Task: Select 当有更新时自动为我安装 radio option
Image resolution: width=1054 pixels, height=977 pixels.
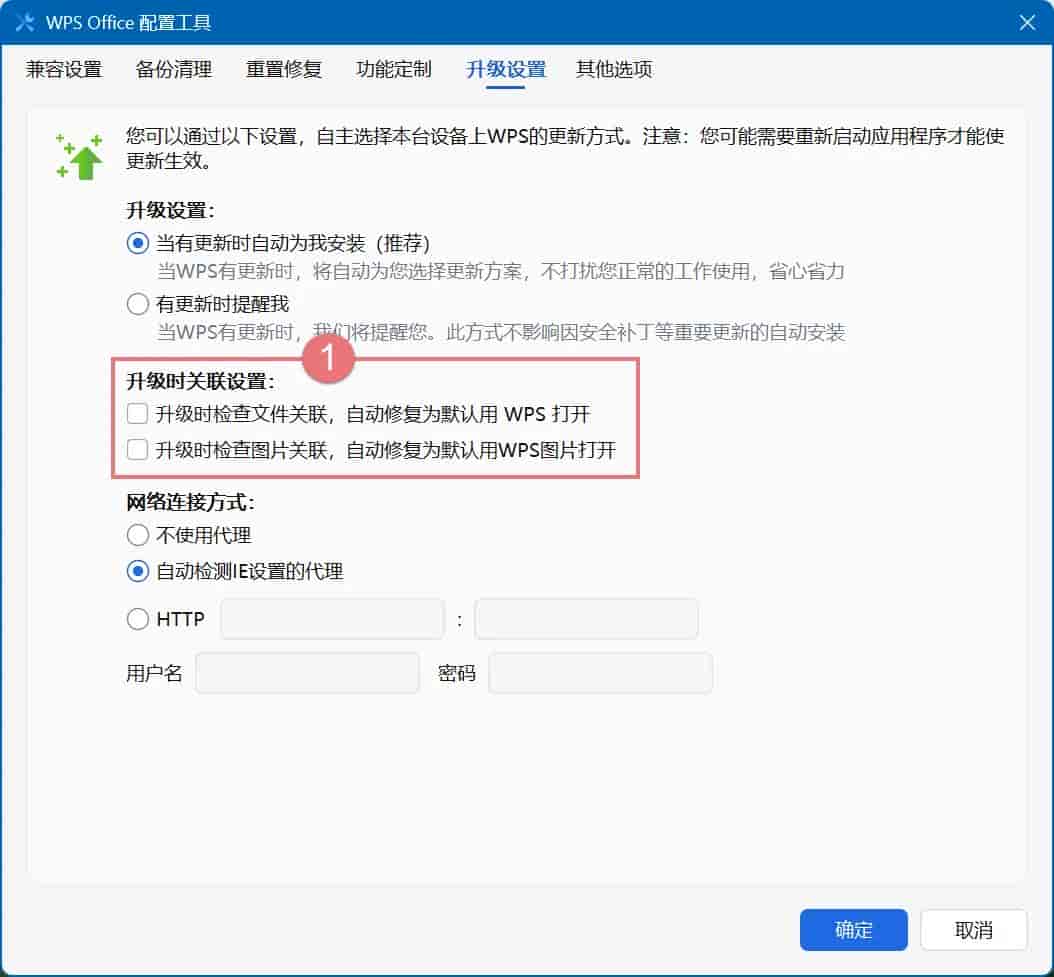Action: click(x=138, y=243)
